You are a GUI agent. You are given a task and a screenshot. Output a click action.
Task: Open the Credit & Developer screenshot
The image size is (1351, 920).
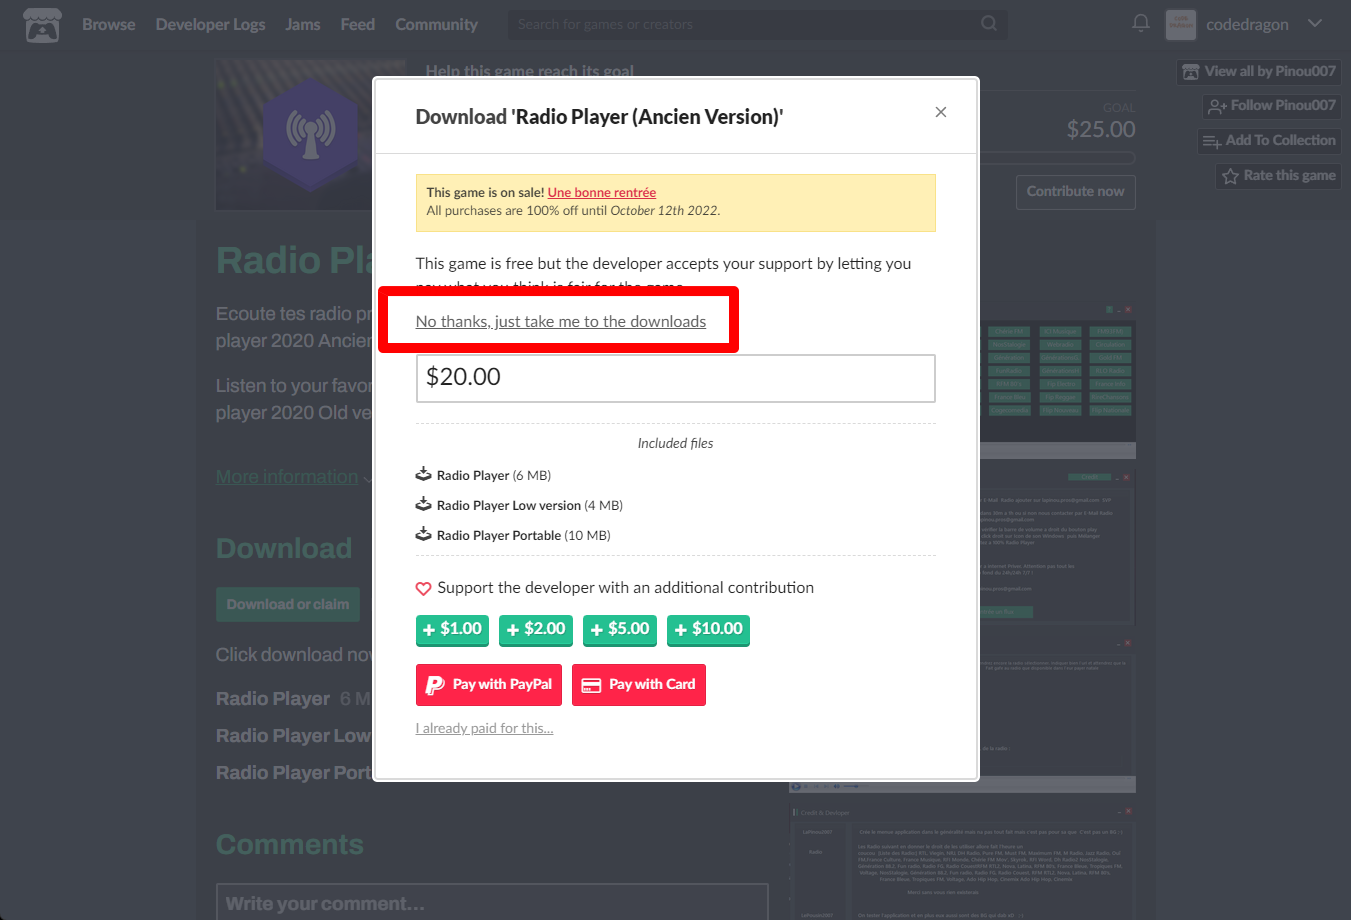point(963,862)
